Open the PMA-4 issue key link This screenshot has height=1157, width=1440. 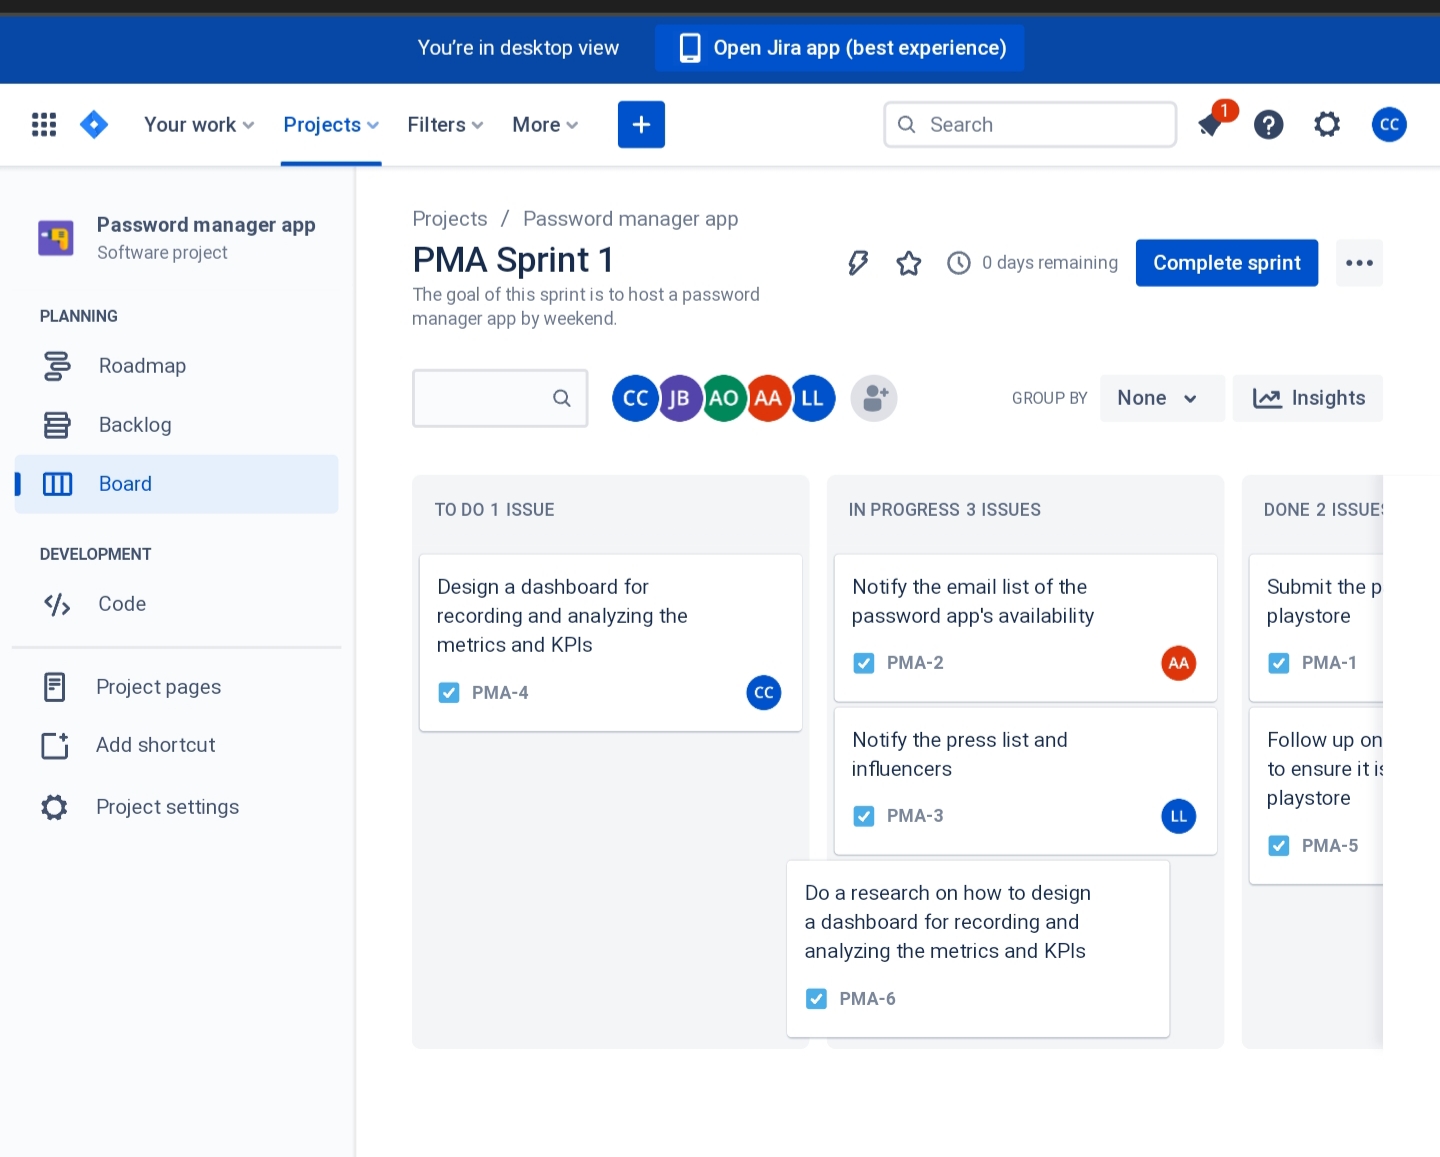(500, 692)
